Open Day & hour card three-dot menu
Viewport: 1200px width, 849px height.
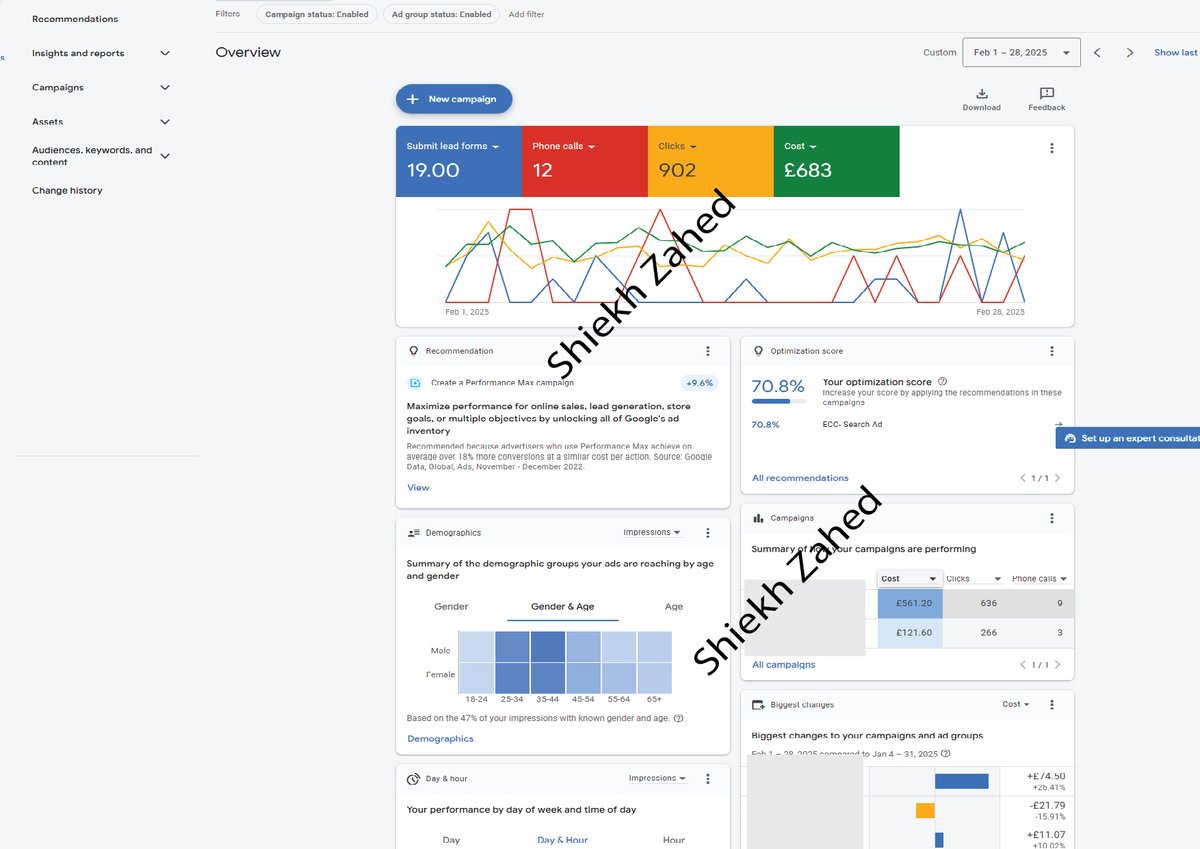[x=708, y=779]
